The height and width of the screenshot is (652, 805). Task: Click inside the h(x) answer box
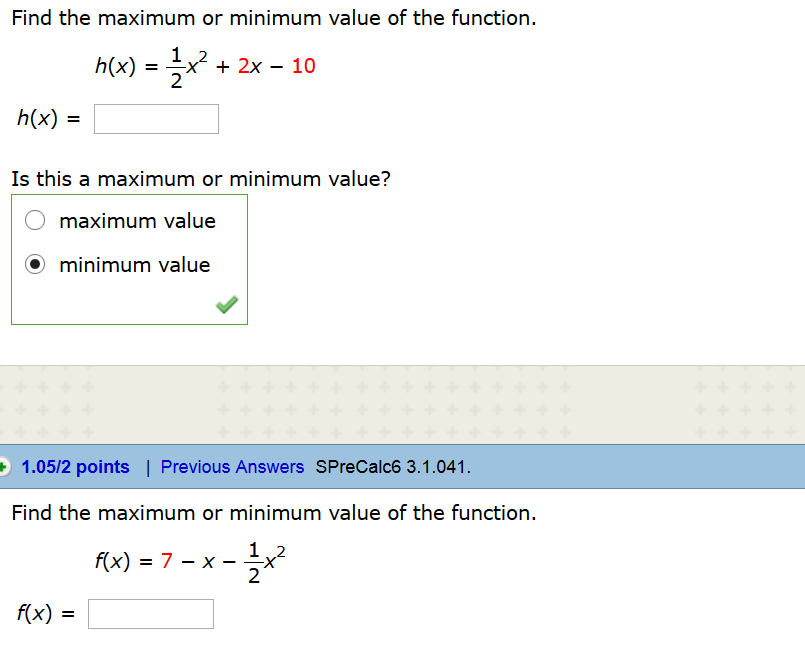pos(156,118)
